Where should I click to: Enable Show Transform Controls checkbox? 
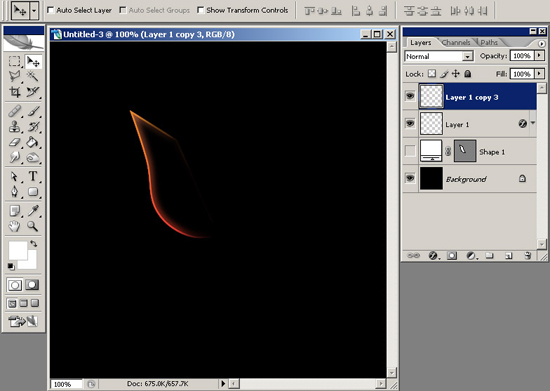click(200, 10)
